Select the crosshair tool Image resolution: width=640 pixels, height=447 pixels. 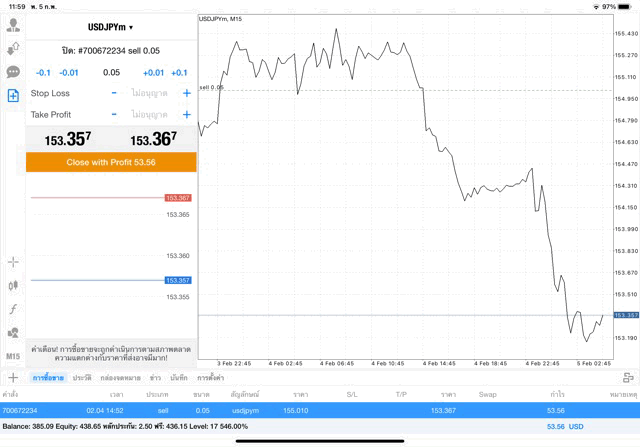(x=13, y=262)
